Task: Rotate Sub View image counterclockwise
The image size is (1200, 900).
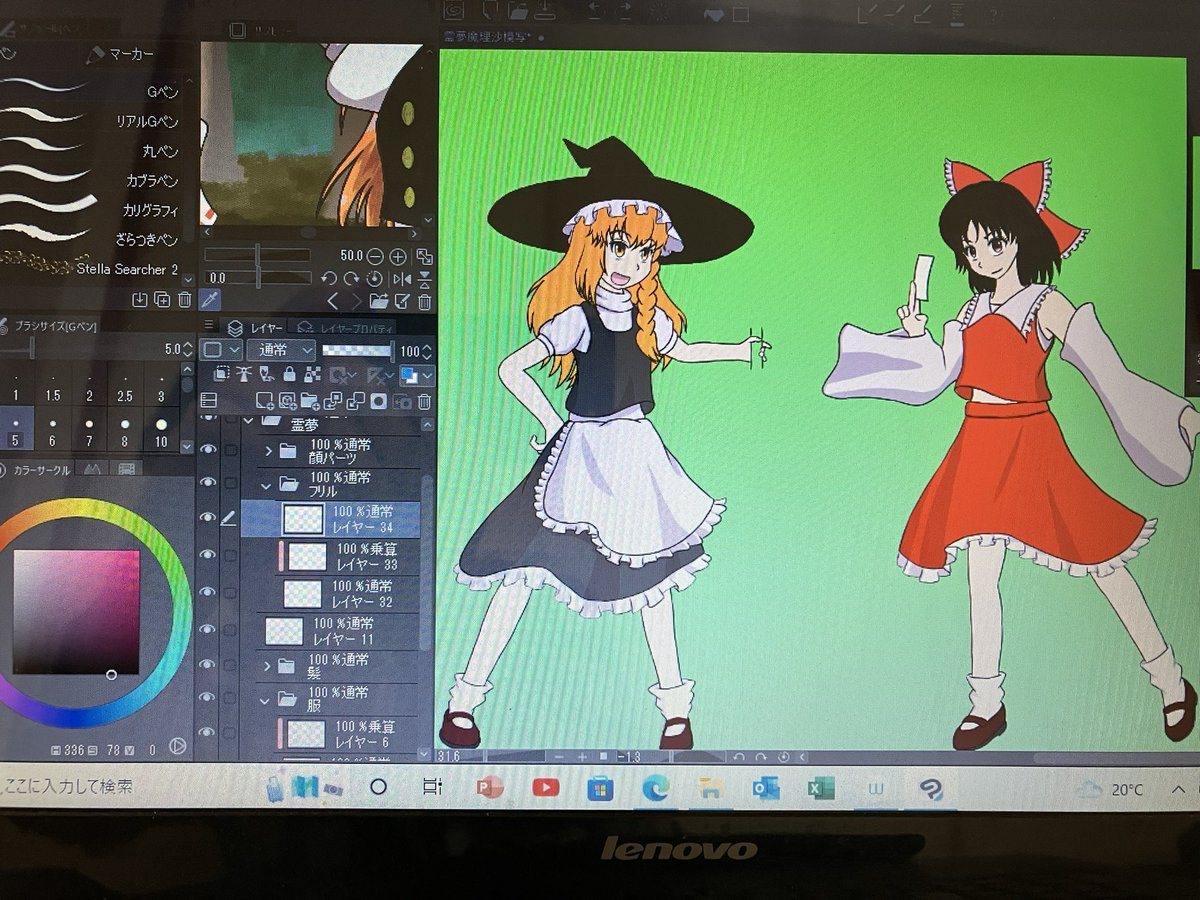Action: point(329,279)
